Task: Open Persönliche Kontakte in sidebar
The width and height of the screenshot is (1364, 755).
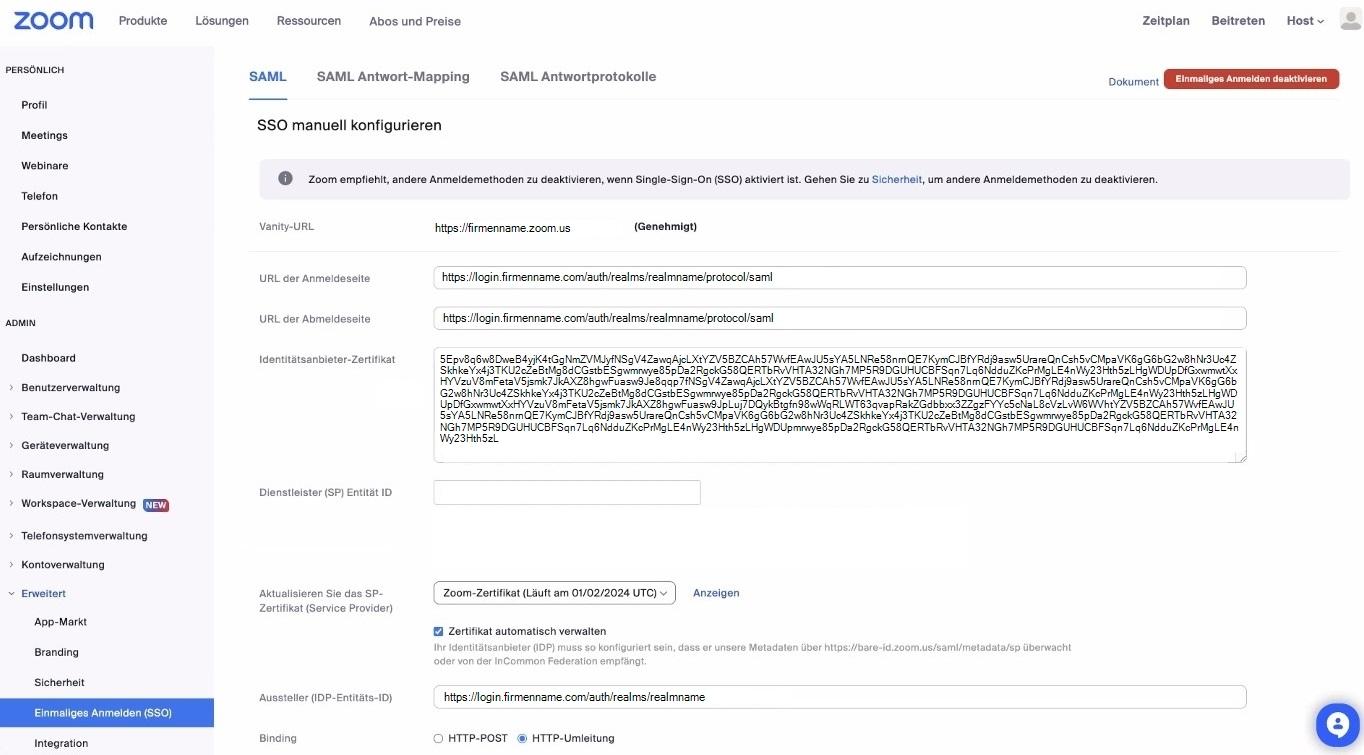Action: 74,226
